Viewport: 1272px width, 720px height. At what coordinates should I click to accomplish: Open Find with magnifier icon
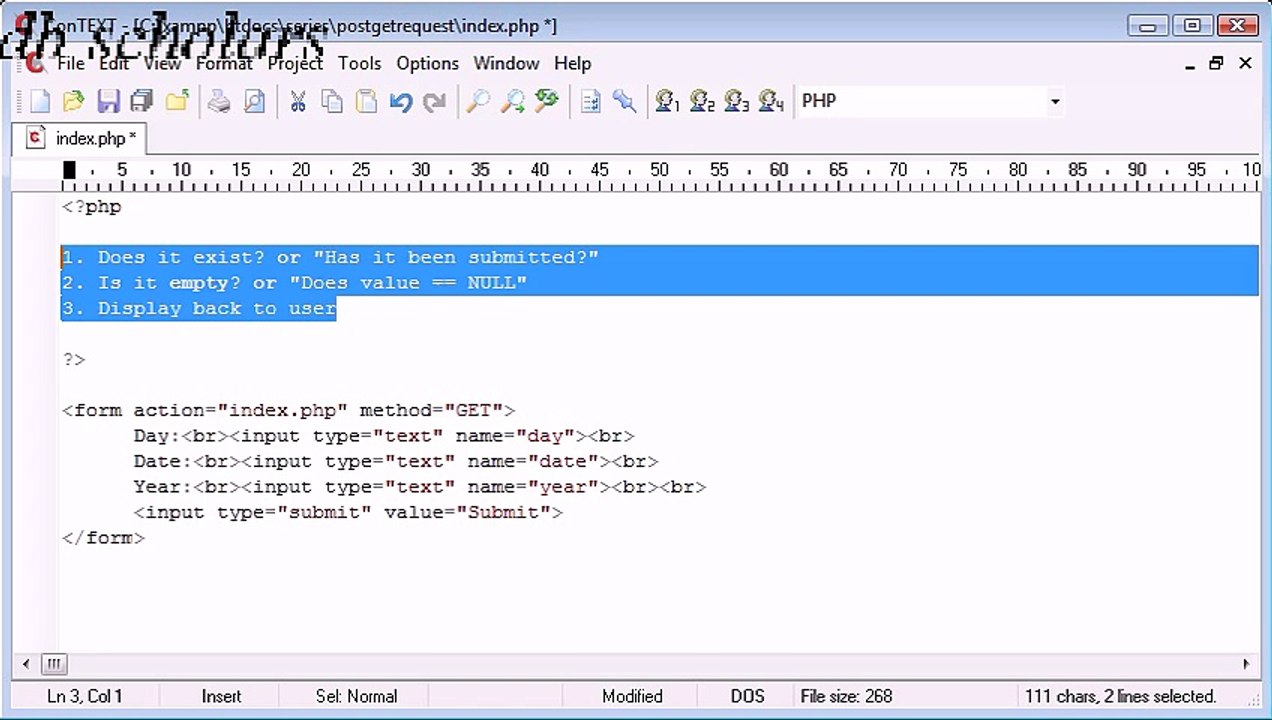(478, 101)
